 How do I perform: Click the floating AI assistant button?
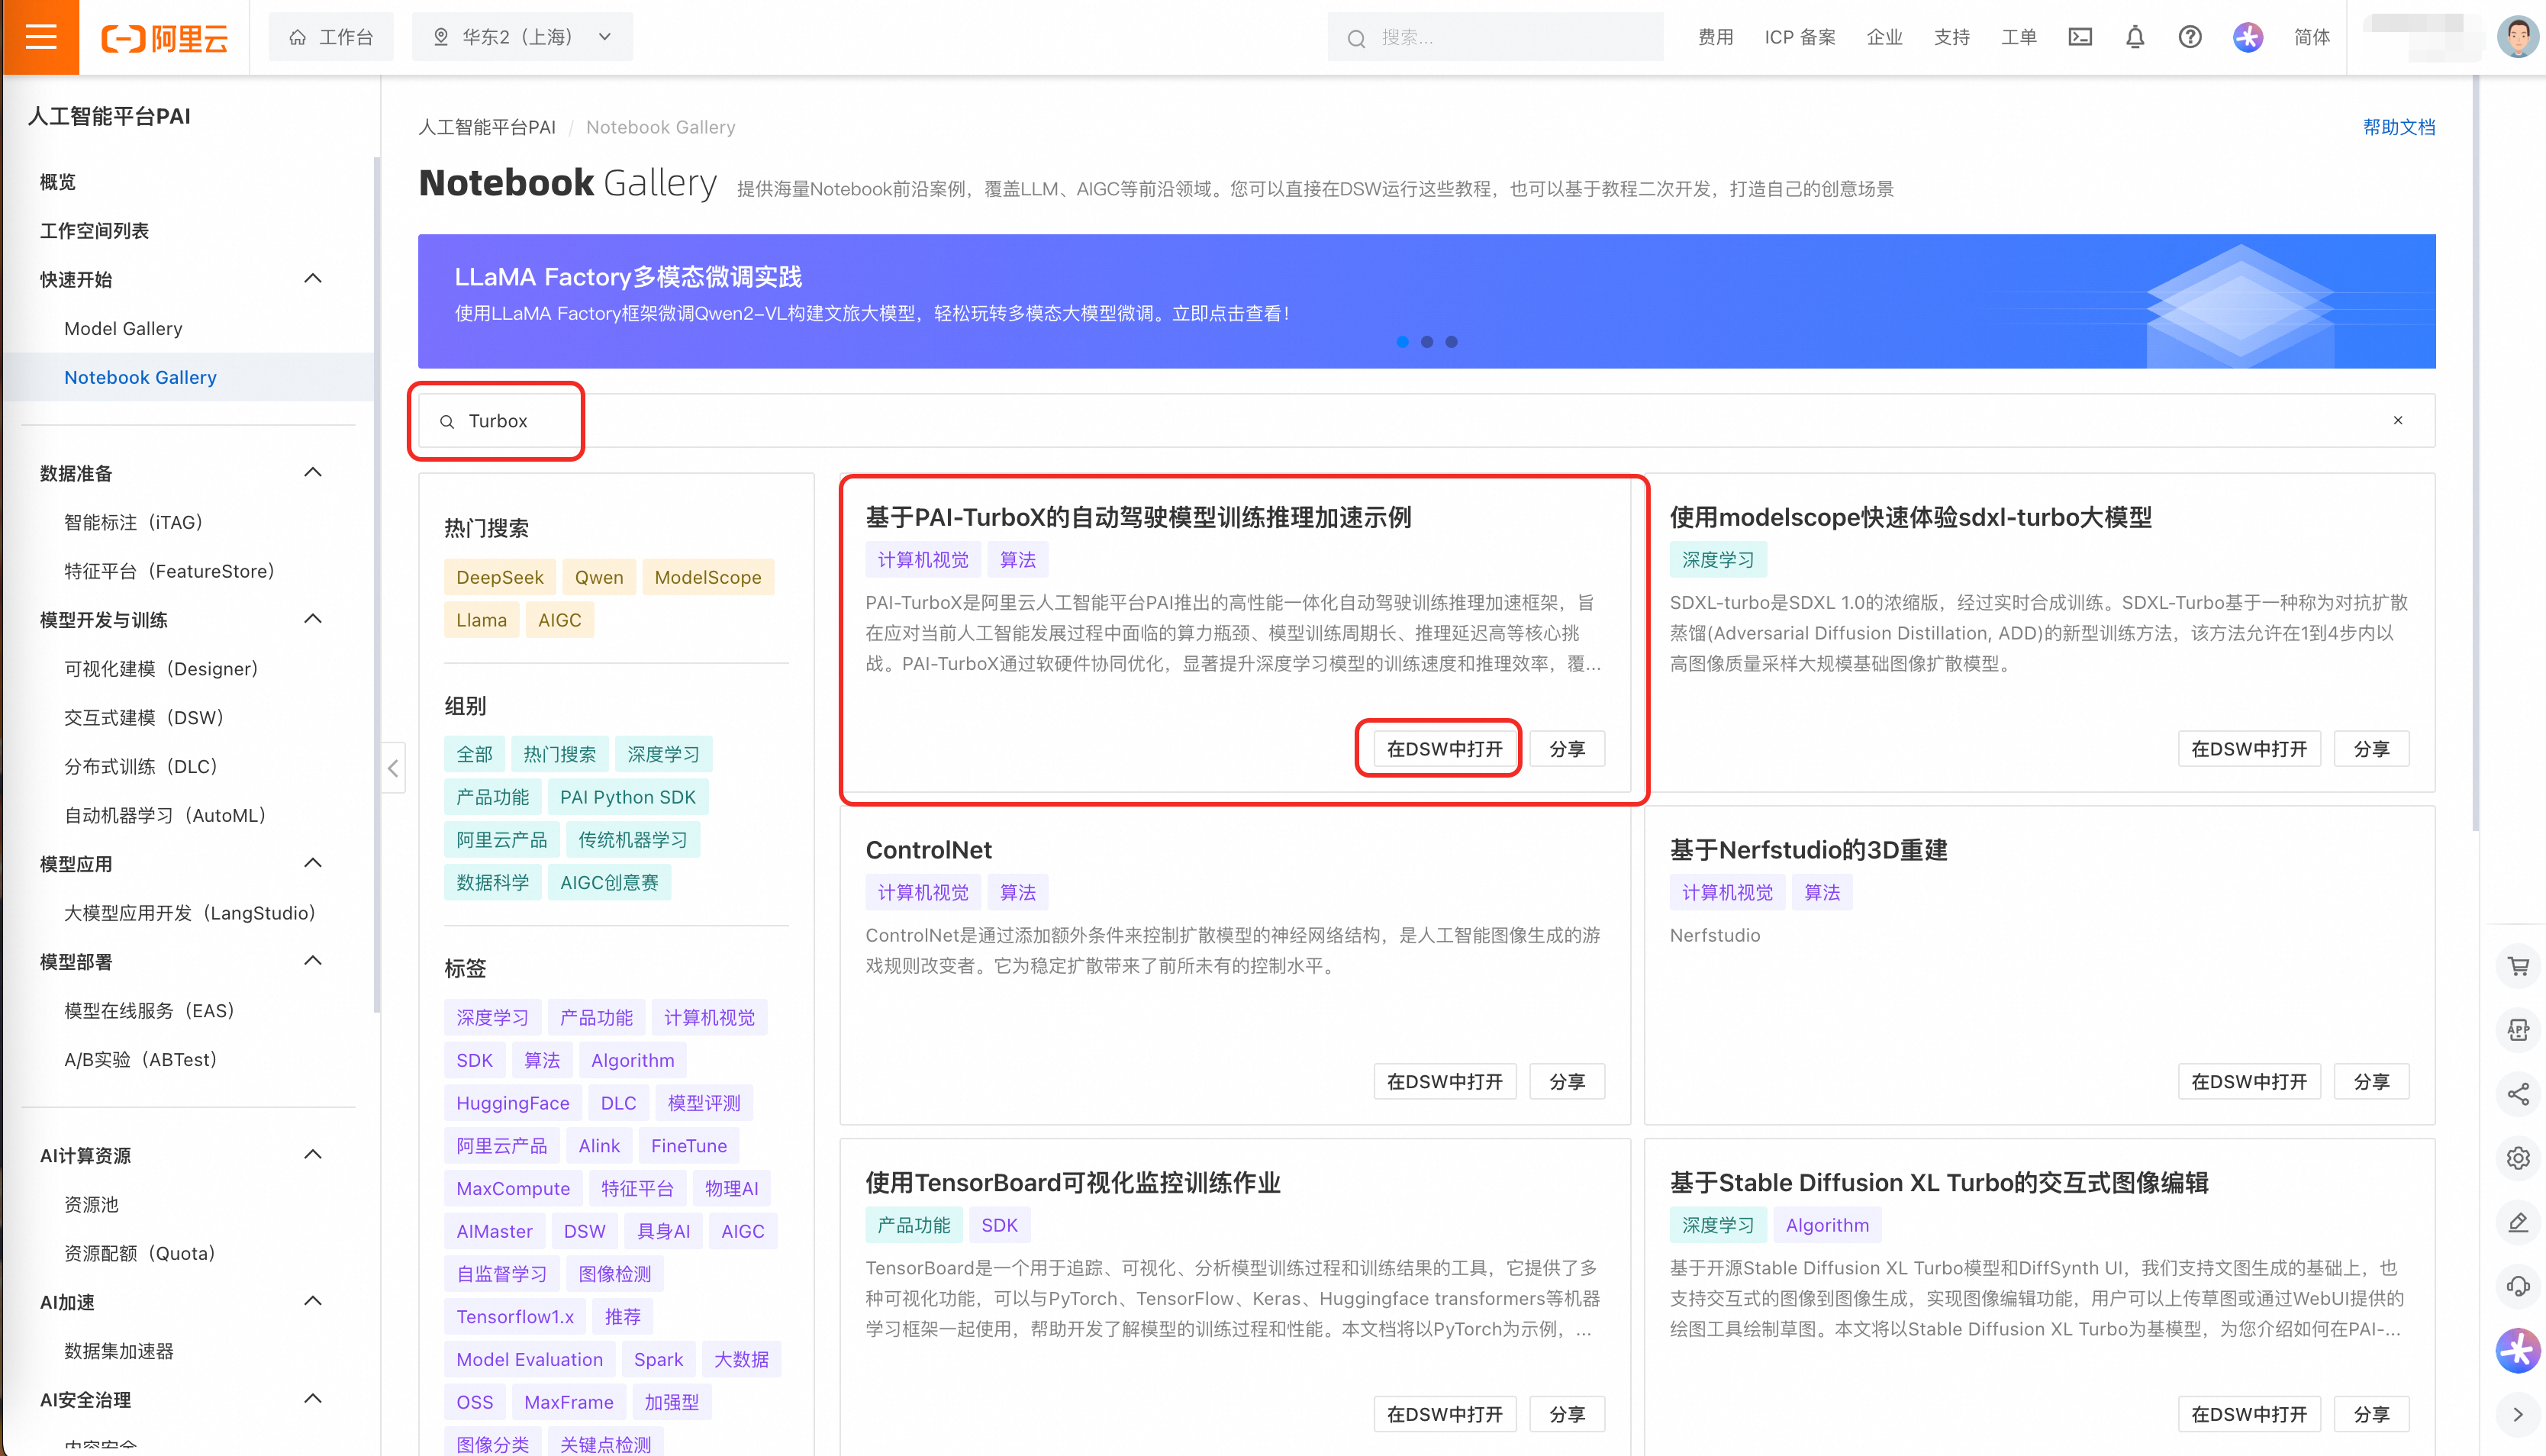(x=2518, y=1351)
